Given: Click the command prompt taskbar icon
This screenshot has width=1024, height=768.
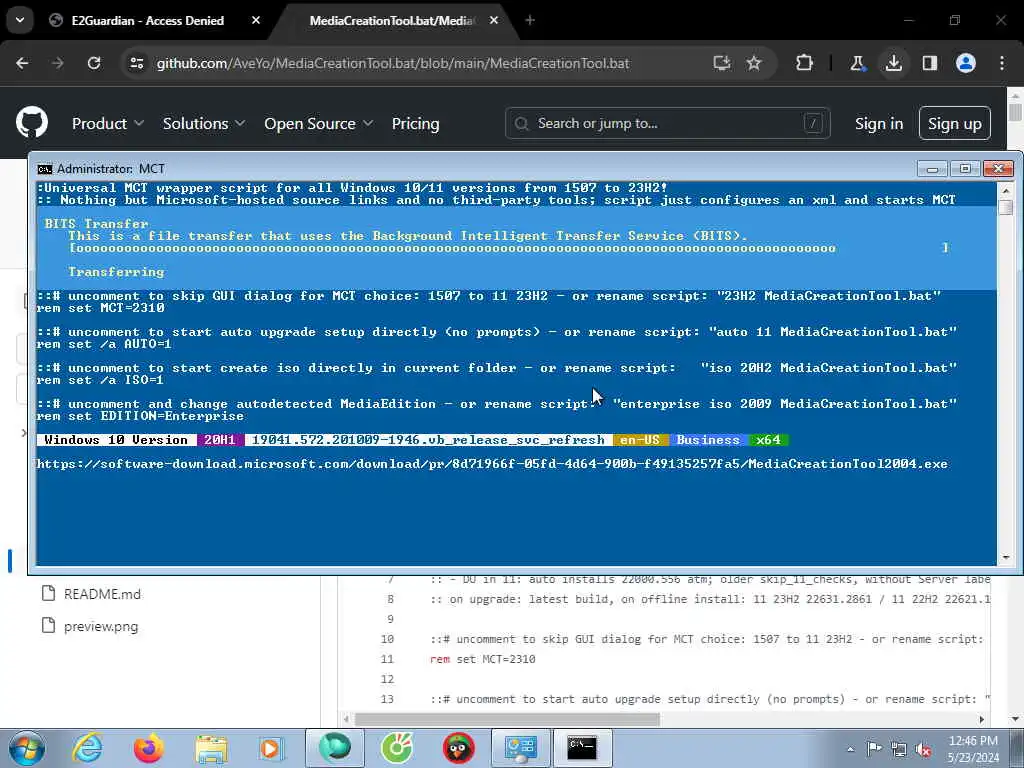Looking at the screenshot, I should 582,748.
